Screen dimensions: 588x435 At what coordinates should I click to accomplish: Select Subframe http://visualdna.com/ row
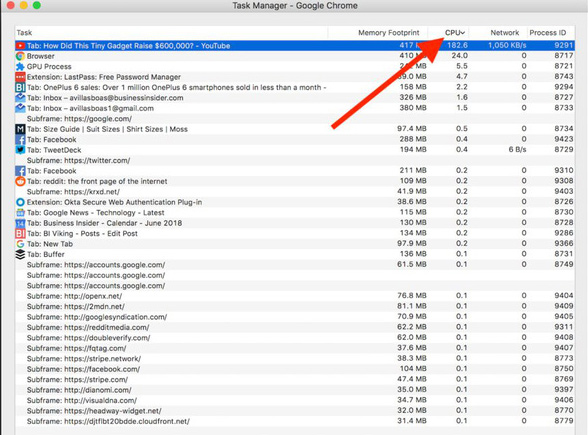[295, 400]
